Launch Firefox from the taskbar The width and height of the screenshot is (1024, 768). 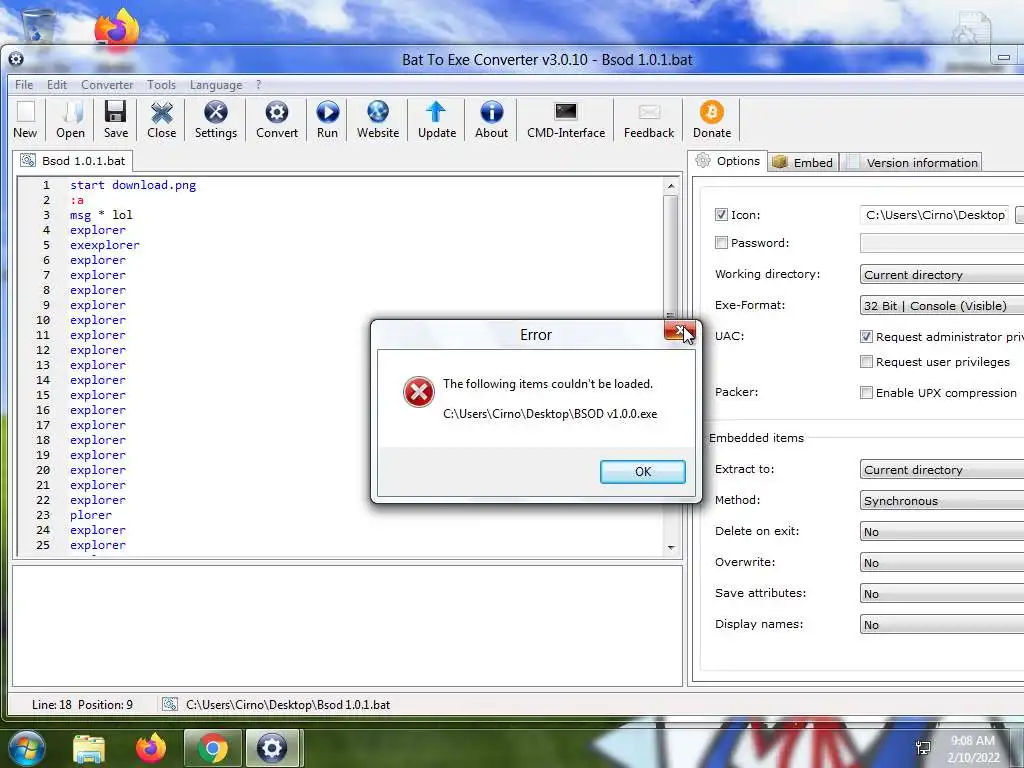pos(151,748)
